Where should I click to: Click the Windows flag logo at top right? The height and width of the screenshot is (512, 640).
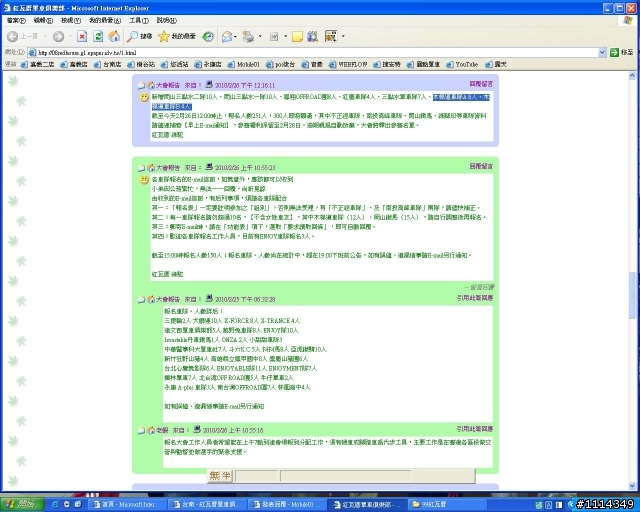pyautogui.click(x=628, y=20)
